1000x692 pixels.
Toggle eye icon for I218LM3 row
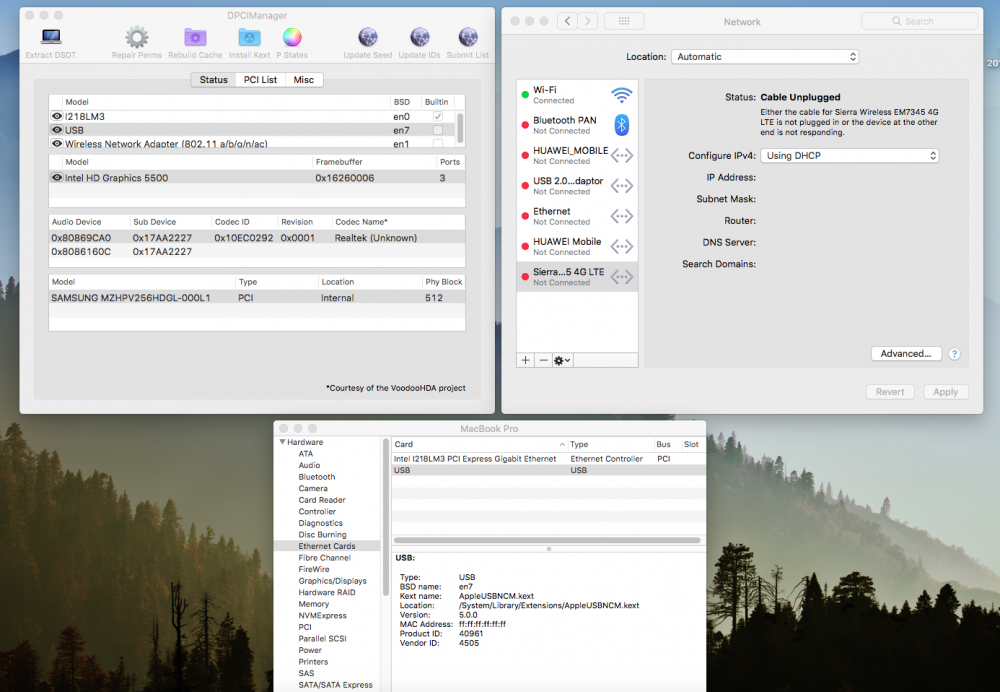pyautogui.click(x=57, y=116)
